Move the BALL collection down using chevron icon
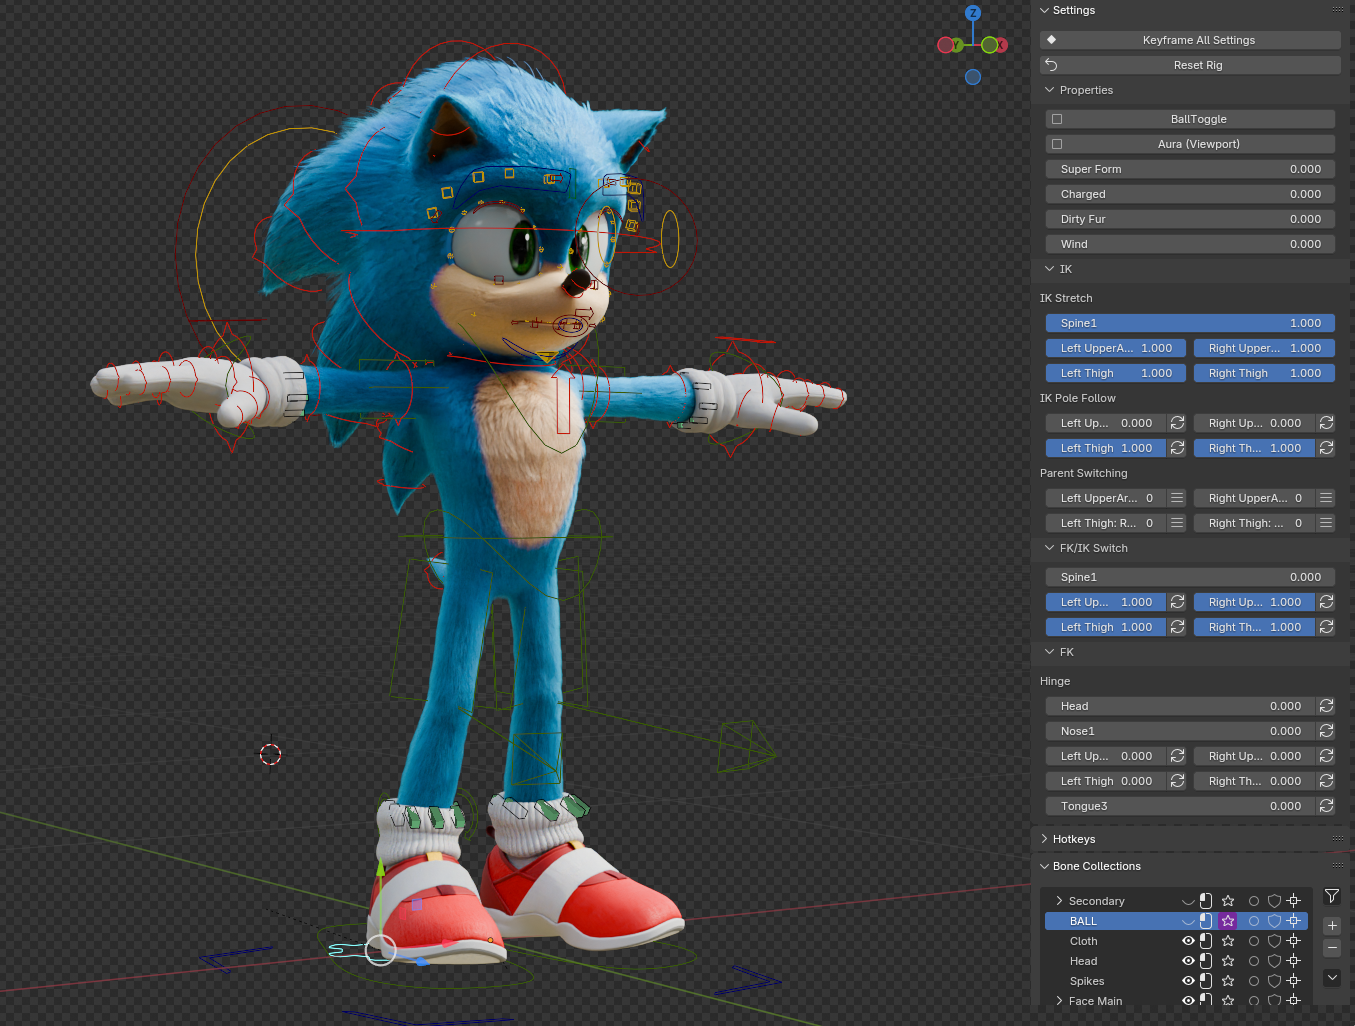Image resolution: width=1355 pixels, height=1026 pixels. tap(1332, 978)
